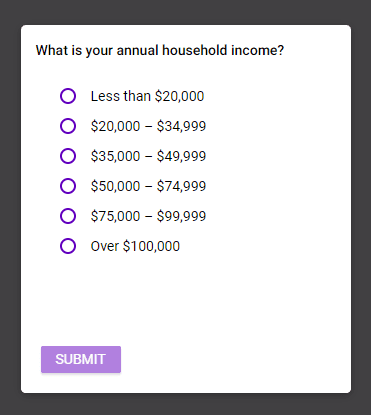The image size is (371, 415).
Task: Select the bracket covering an $80,000 income
Action: 68,216
